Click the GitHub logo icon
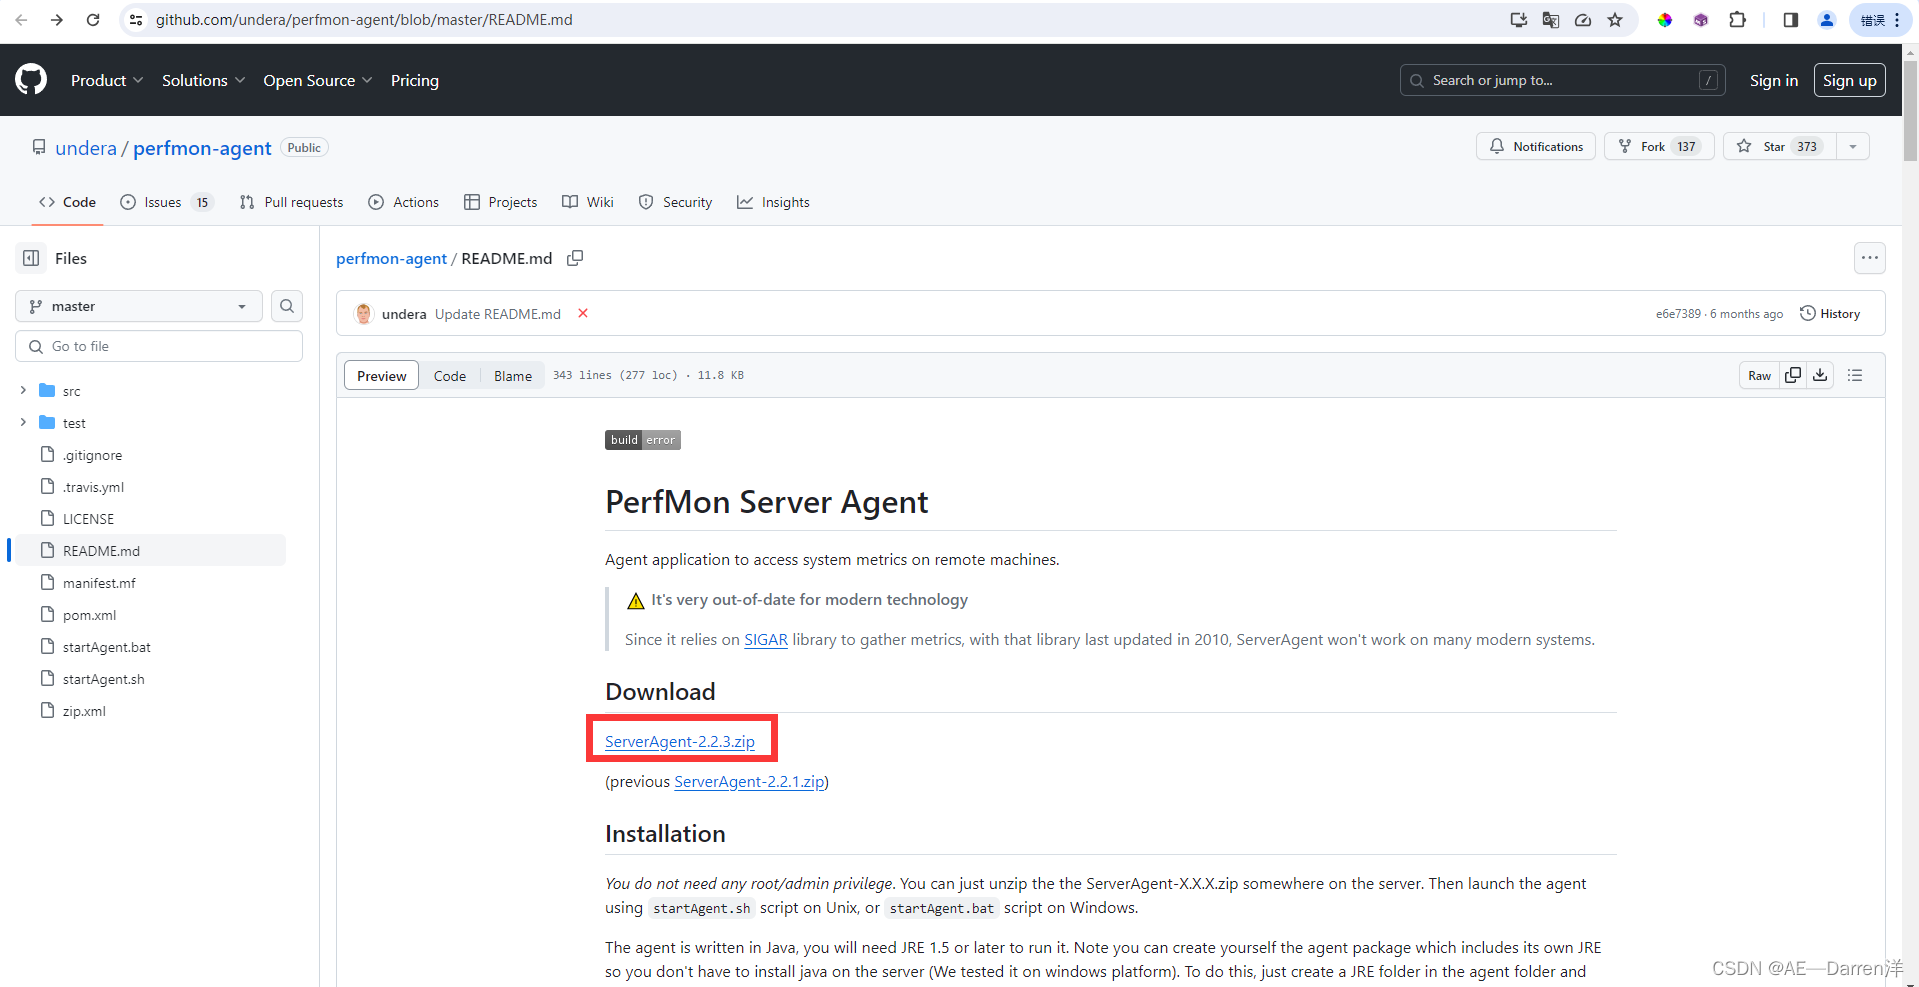 point(31,80)
